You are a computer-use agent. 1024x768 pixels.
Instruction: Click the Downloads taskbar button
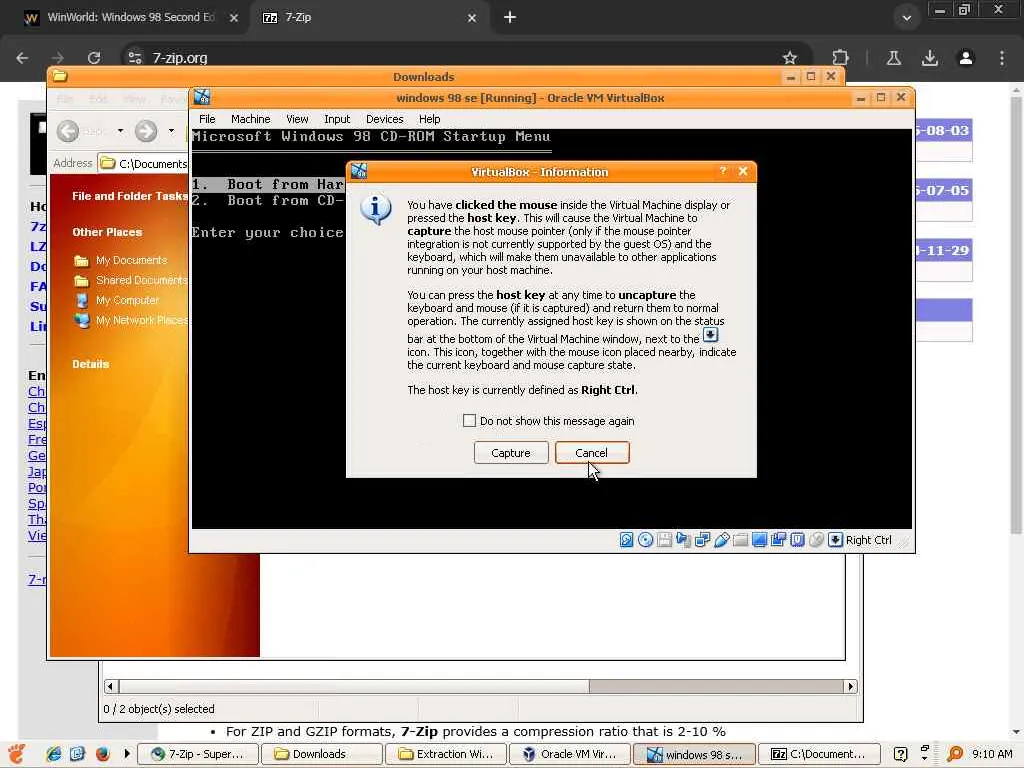321,754
